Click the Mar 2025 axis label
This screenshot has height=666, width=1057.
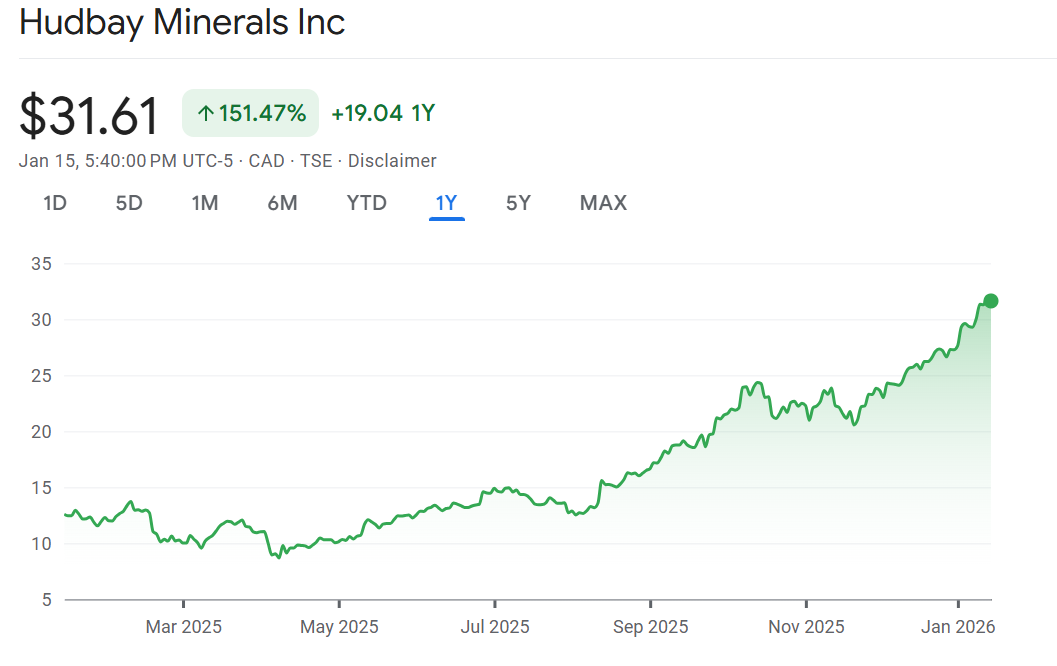184,627
